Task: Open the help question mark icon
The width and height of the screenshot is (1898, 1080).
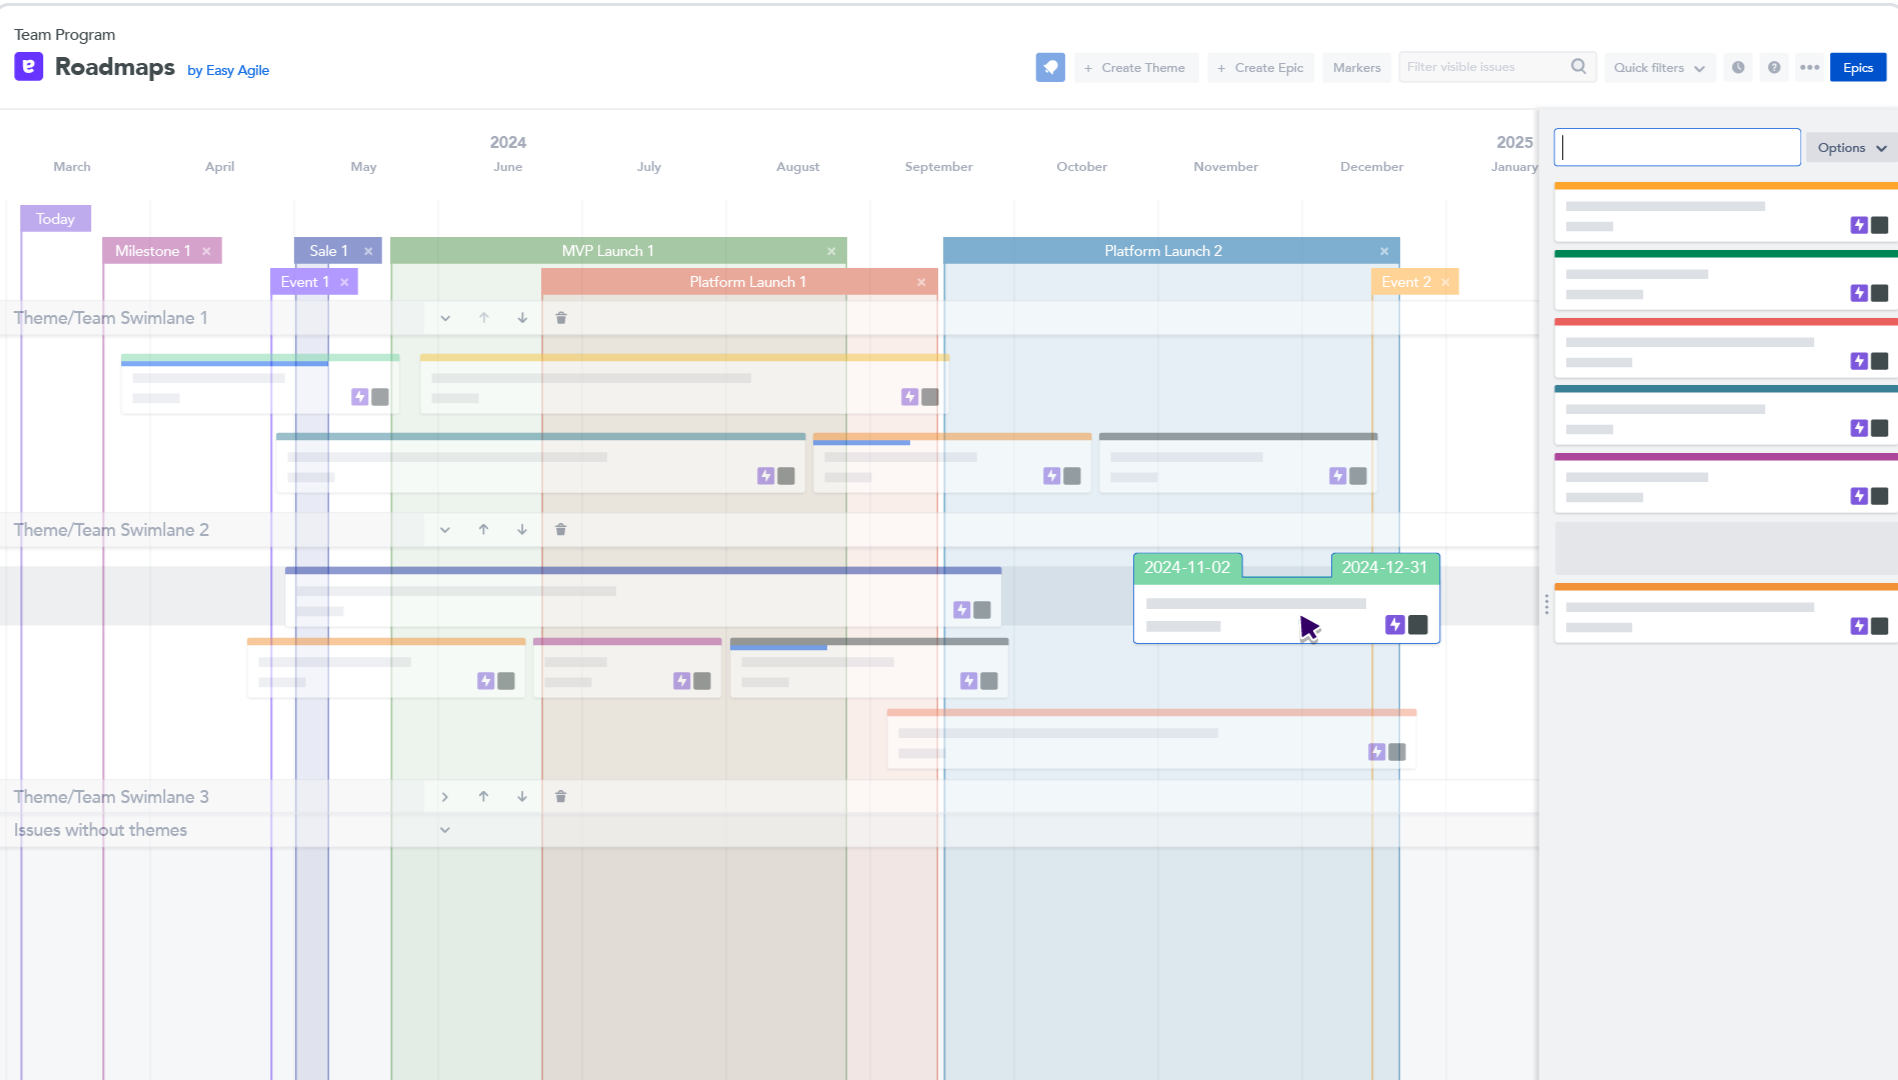Action: [x=1774, y=67]
